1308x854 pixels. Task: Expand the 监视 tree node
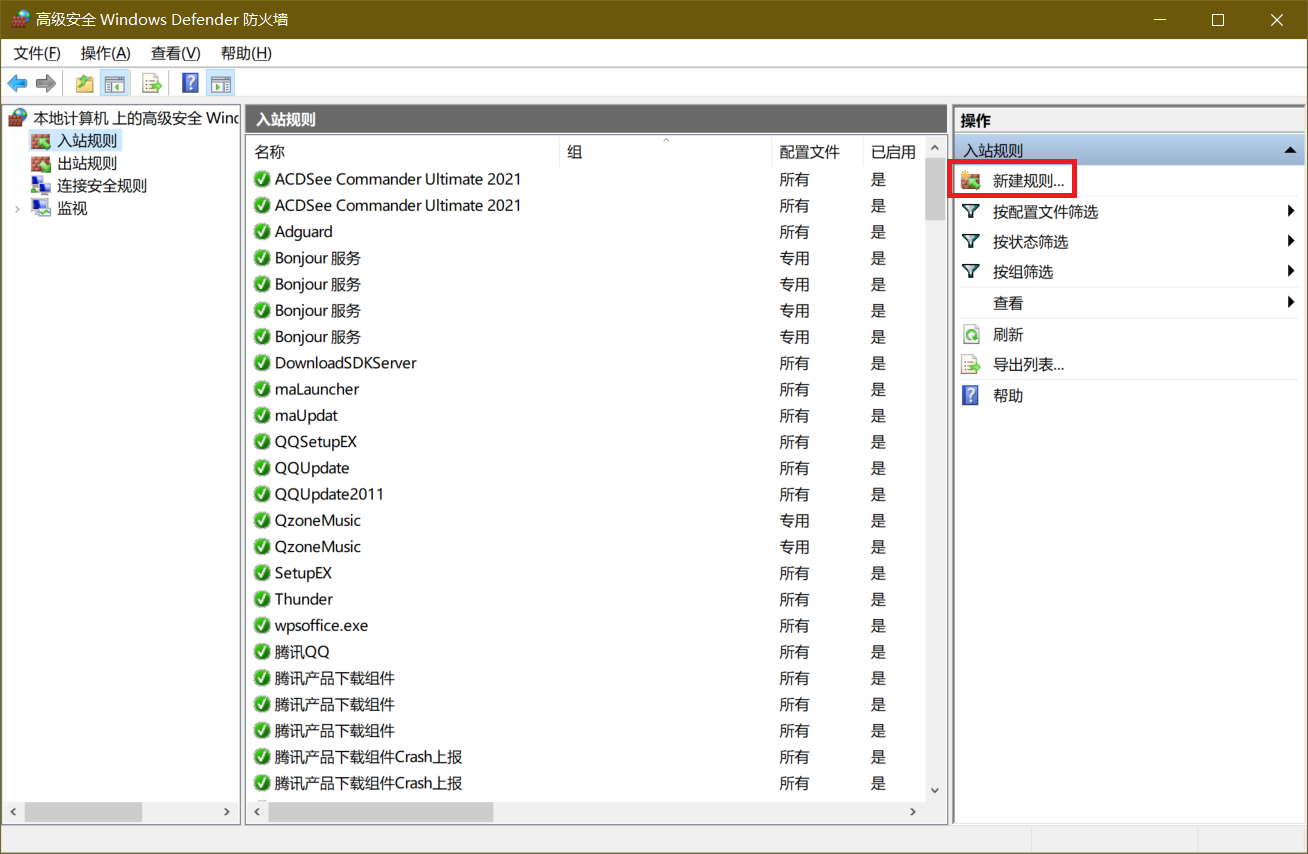click(17, 208)
